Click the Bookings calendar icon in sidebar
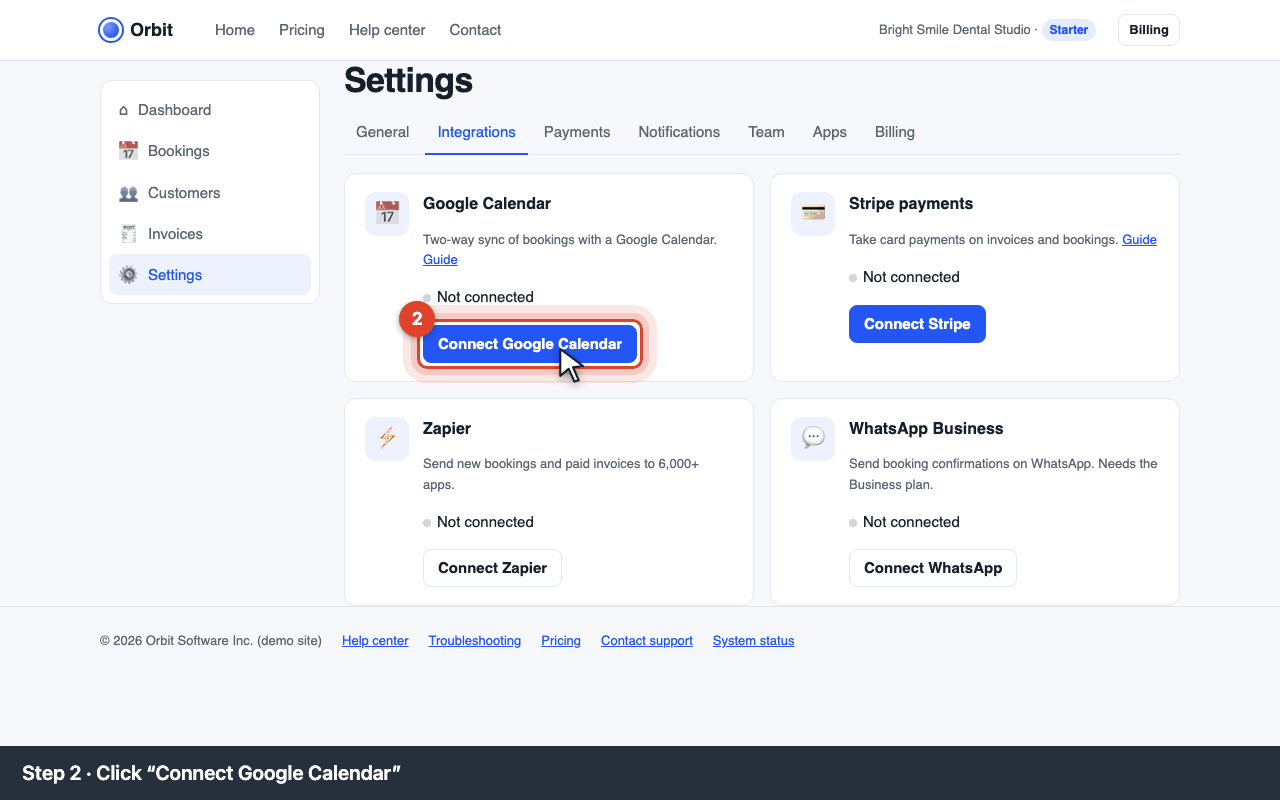 pos(128,151)
